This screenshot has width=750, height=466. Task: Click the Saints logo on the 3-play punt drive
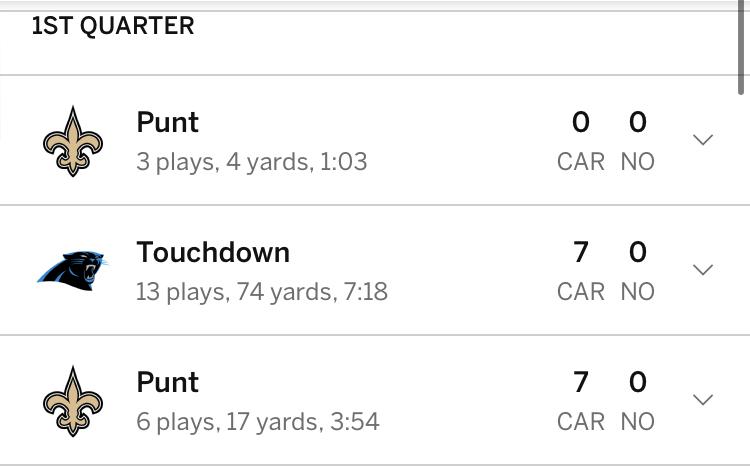tap(73, 141)
